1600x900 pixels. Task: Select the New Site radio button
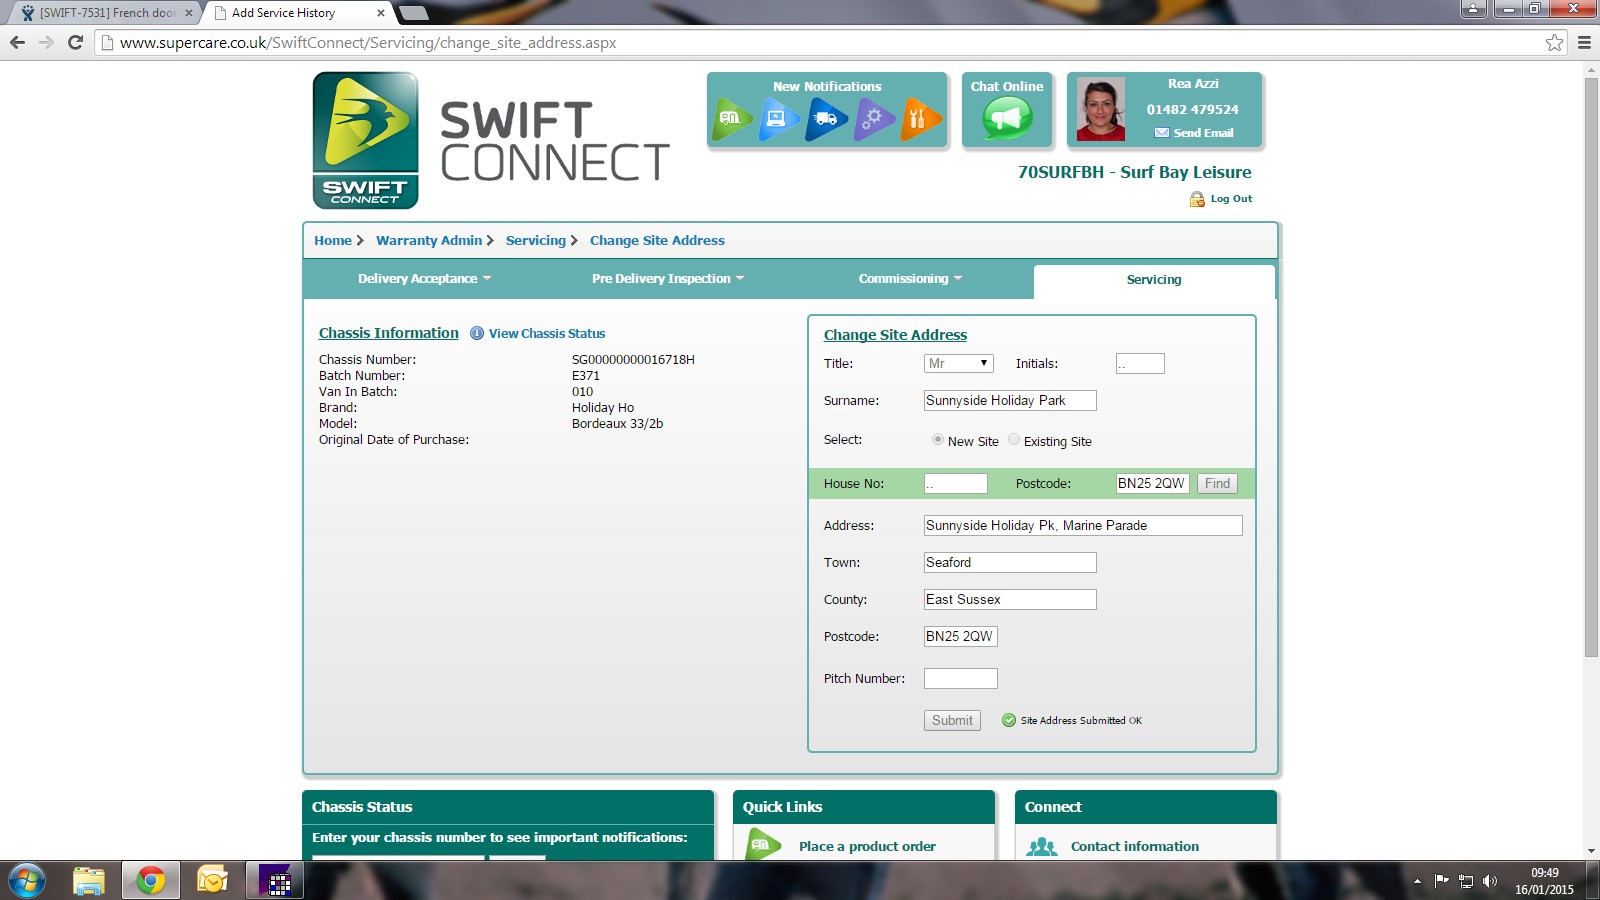click(938, 440)
